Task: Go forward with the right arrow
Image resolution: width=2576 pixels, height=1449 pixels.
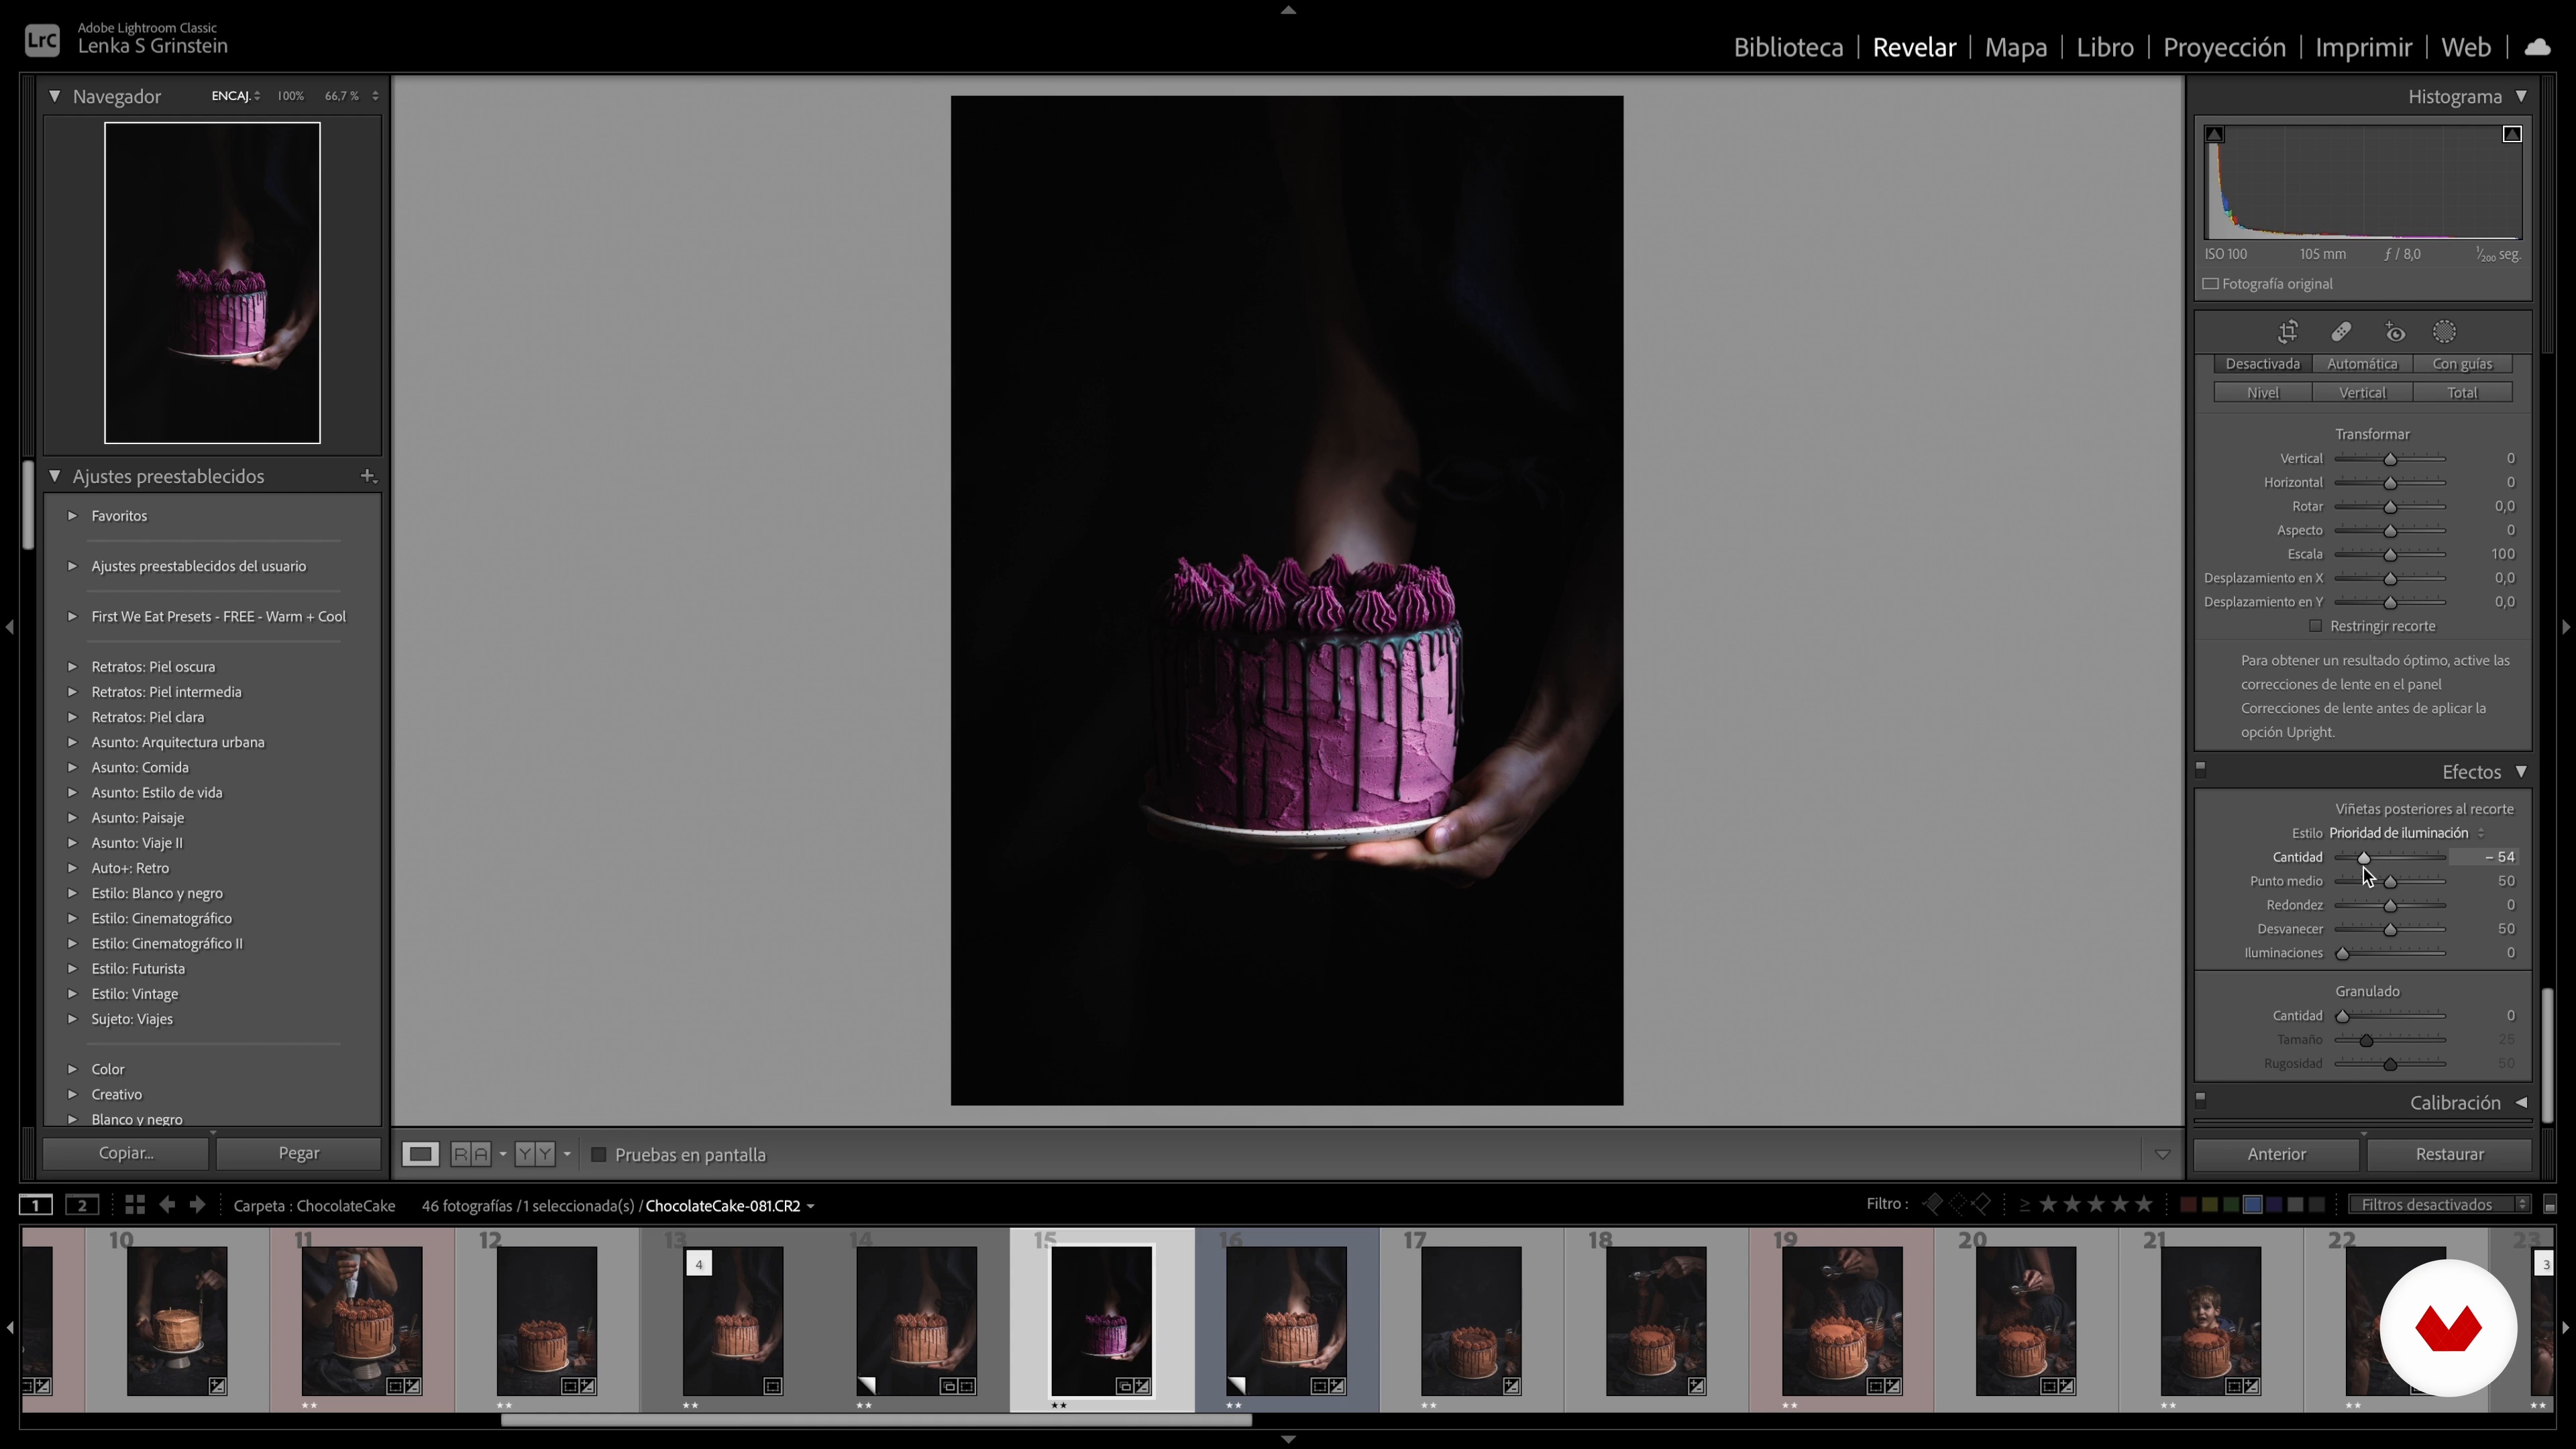Action: [x=198, y=1205]
